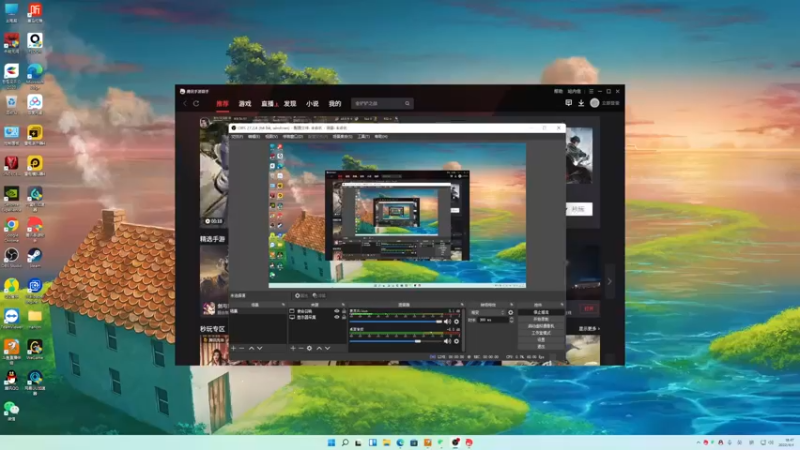Open 帮助(H) menu in OBS
Image resolution: width=800 pixels, height=450 pixels.
381,136
